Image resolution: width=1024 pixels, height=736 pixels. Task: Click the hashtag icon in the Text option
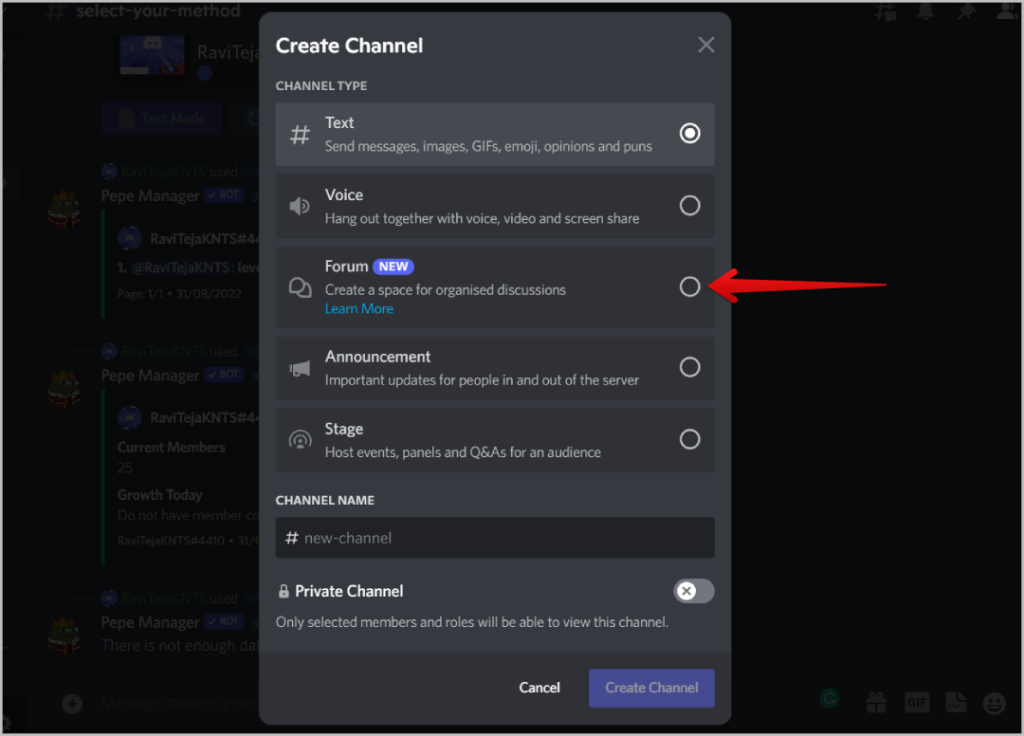(x=300, y=135)
